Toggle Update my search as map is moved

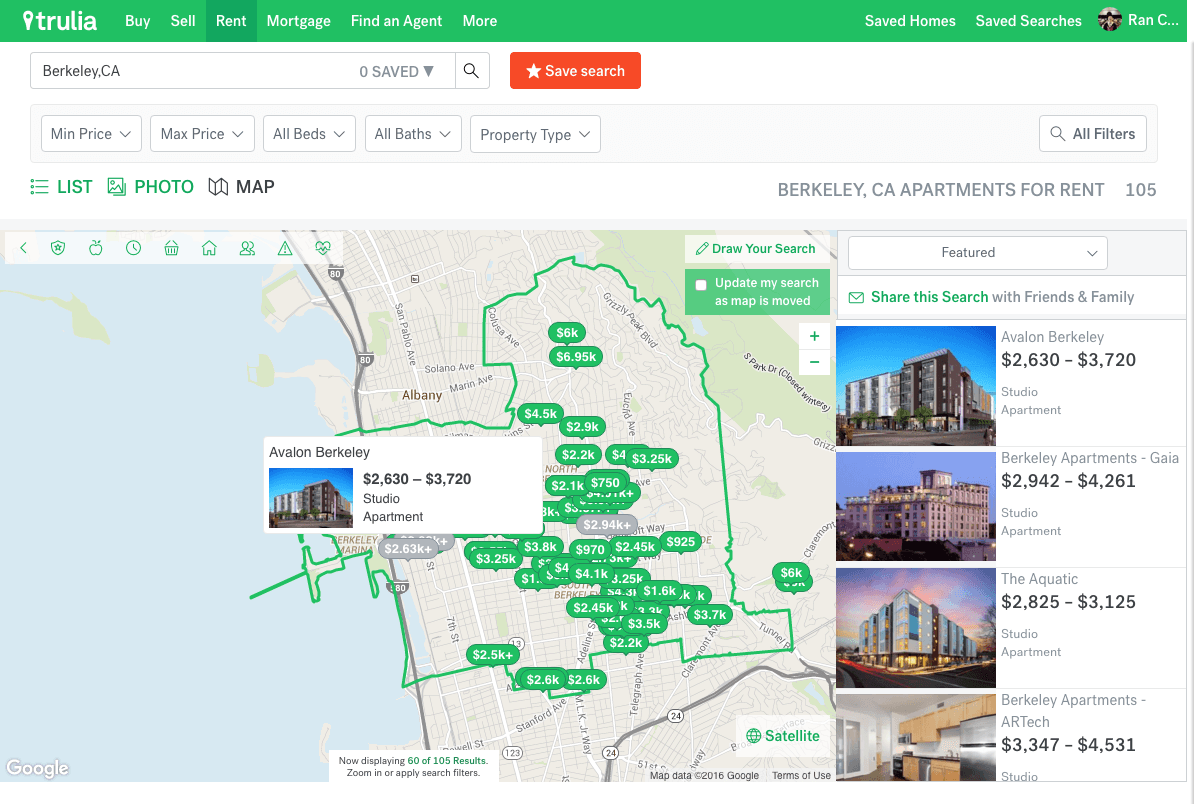coord(701,284)
